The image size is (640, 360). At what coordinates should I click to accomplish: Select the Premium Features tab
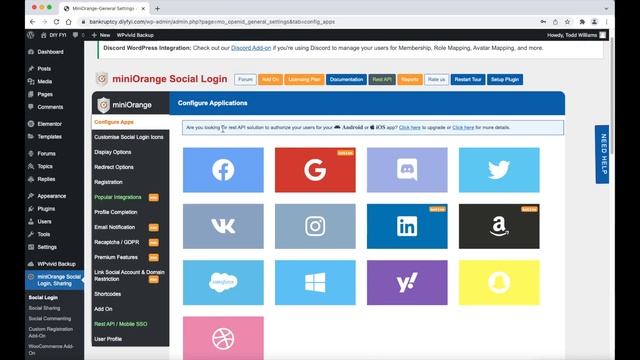[130, 257]
